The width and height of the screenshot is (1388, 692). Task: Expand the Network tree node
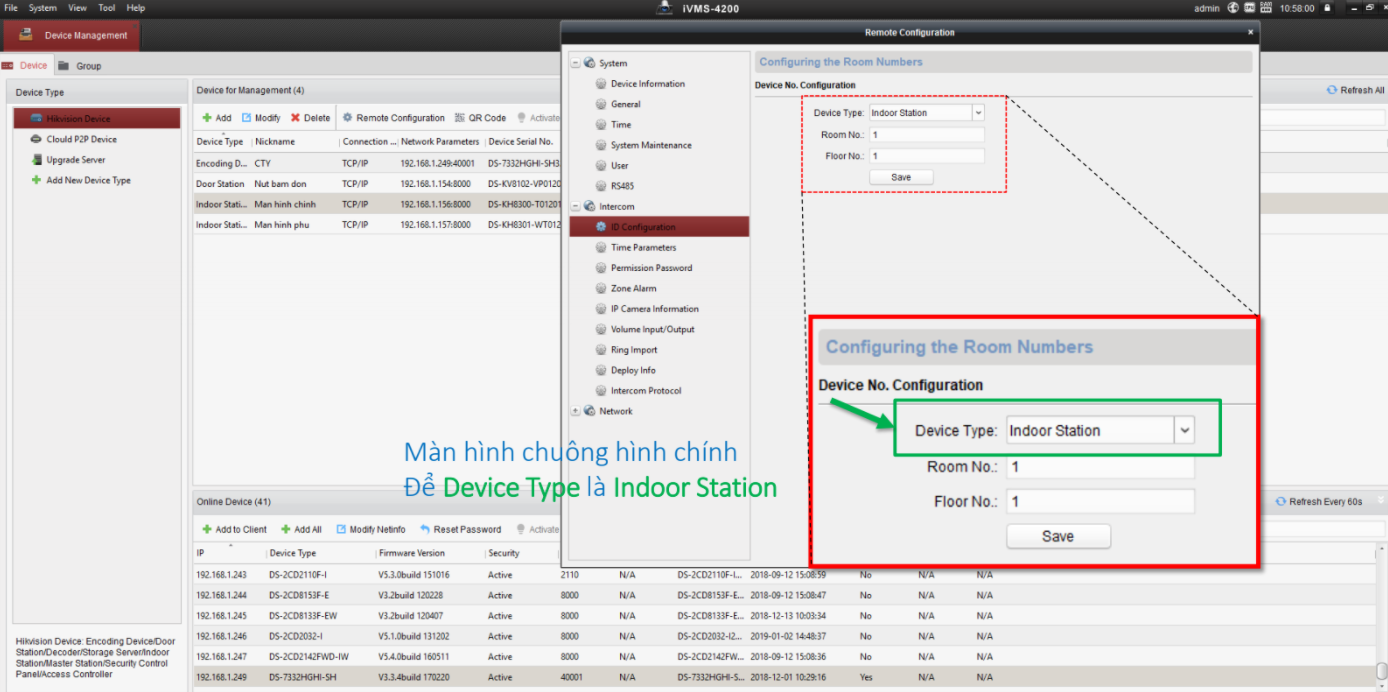pyautogui.click(x=575, y=411)
